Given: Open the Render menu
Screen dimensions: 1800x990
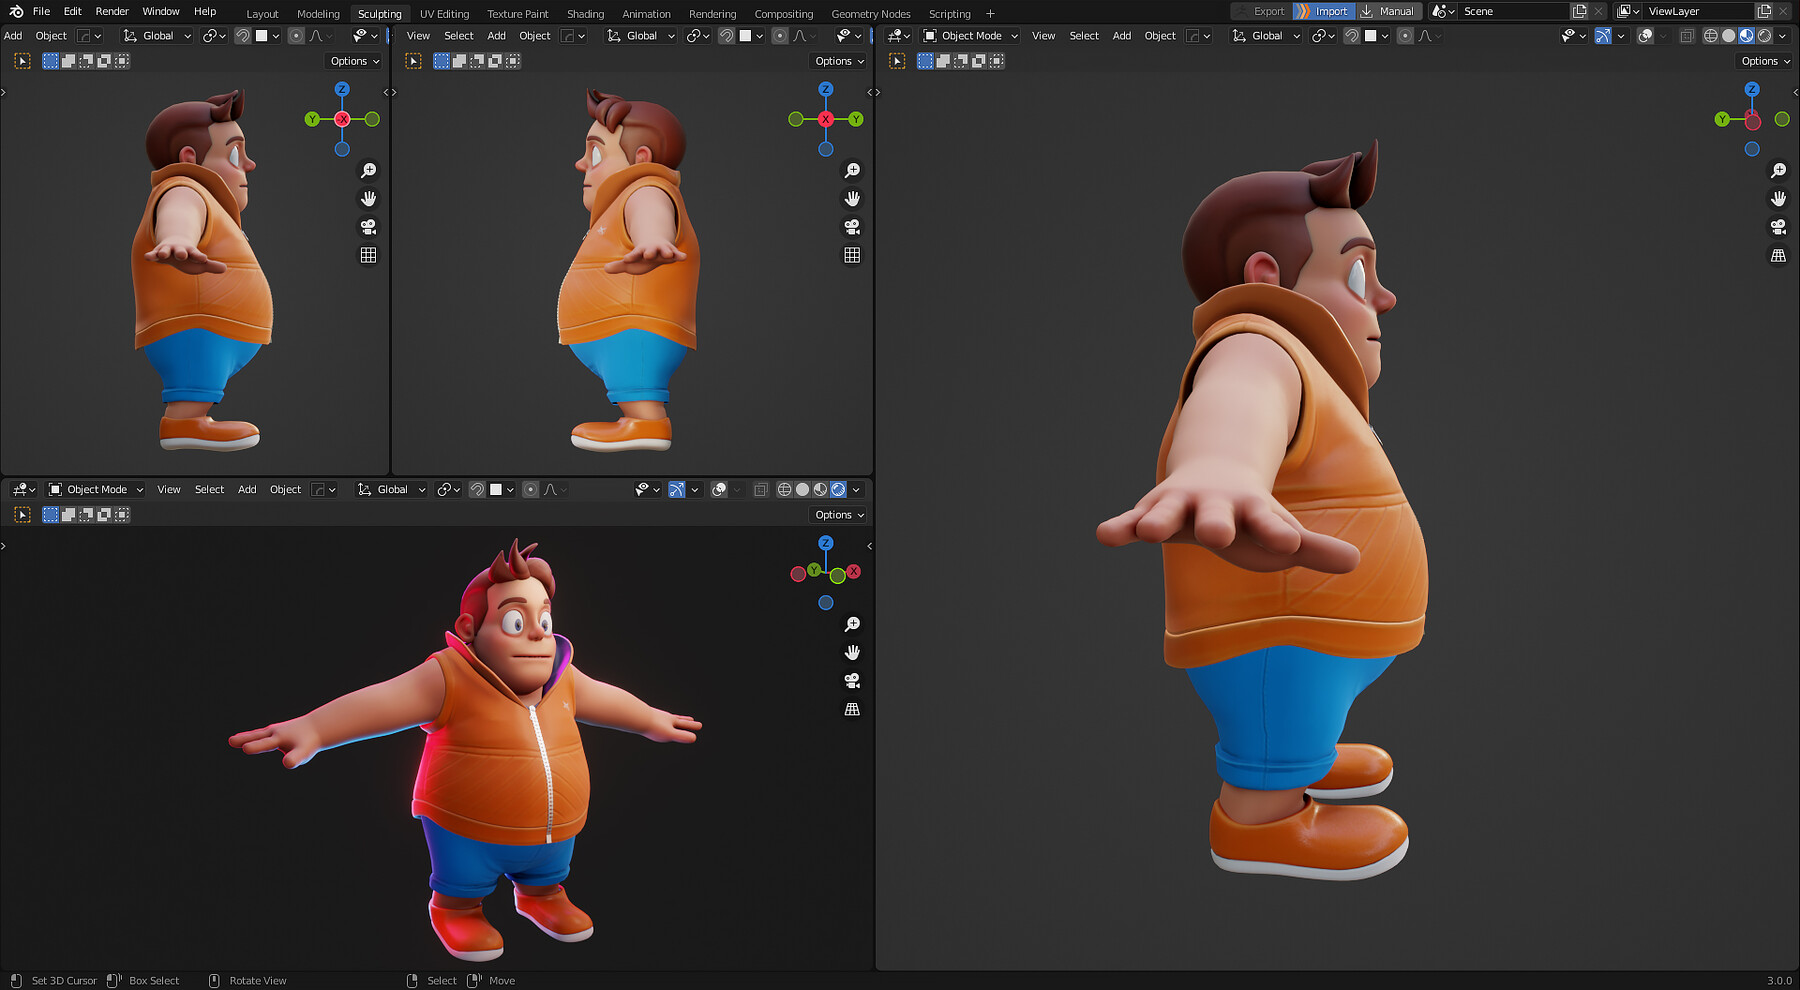Looking at the screenshot, I should tap(112, 11).
